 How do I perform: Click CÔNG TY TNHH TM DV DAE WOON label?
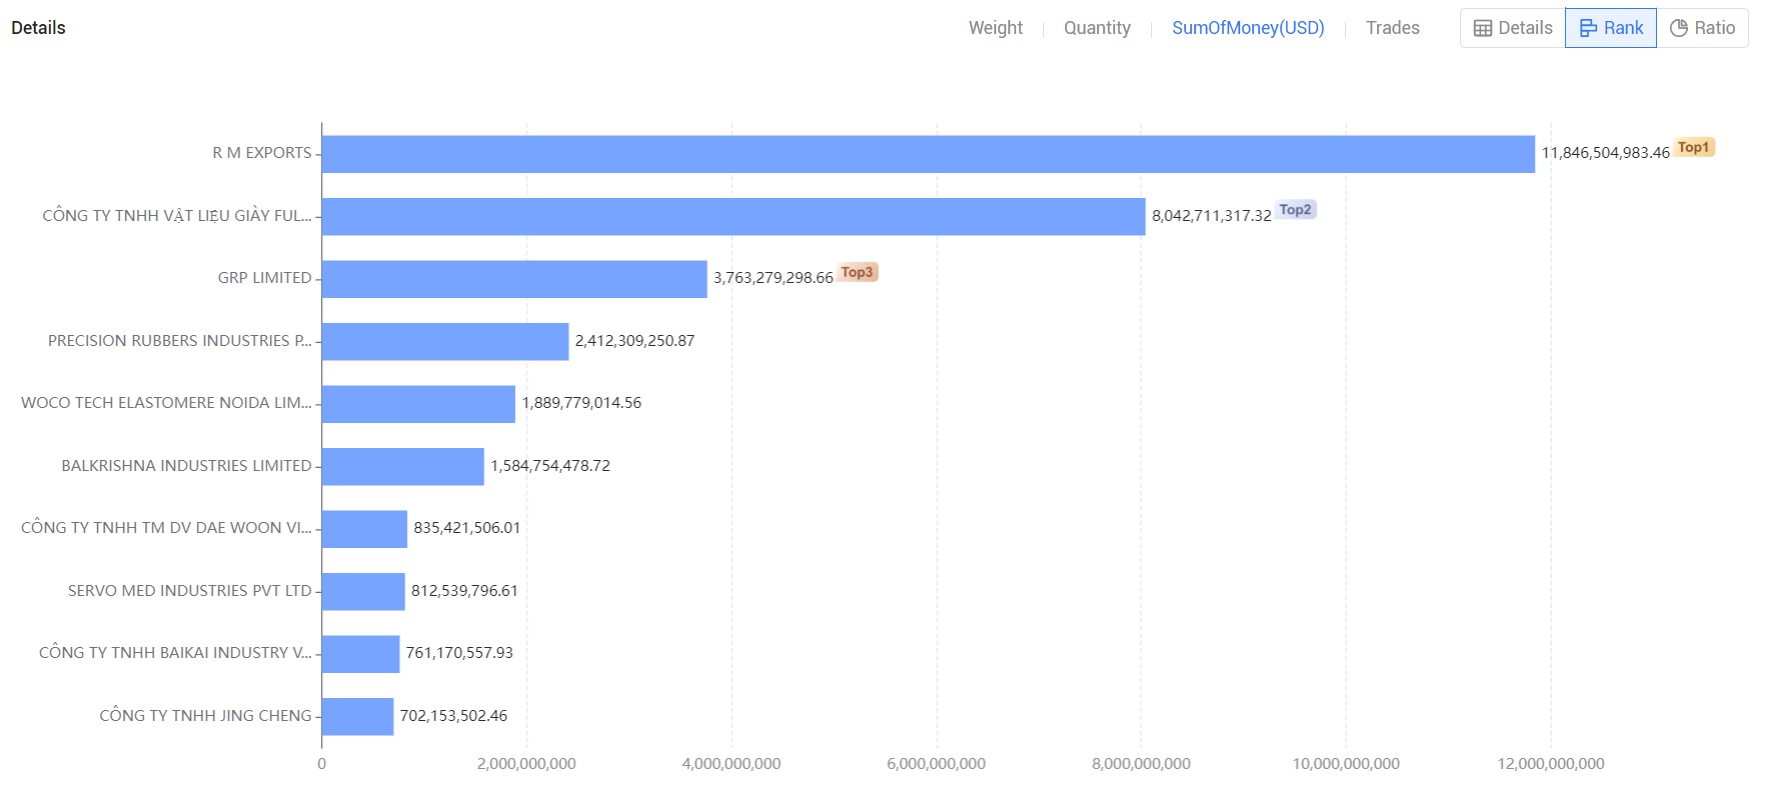(x=166, y=528)
